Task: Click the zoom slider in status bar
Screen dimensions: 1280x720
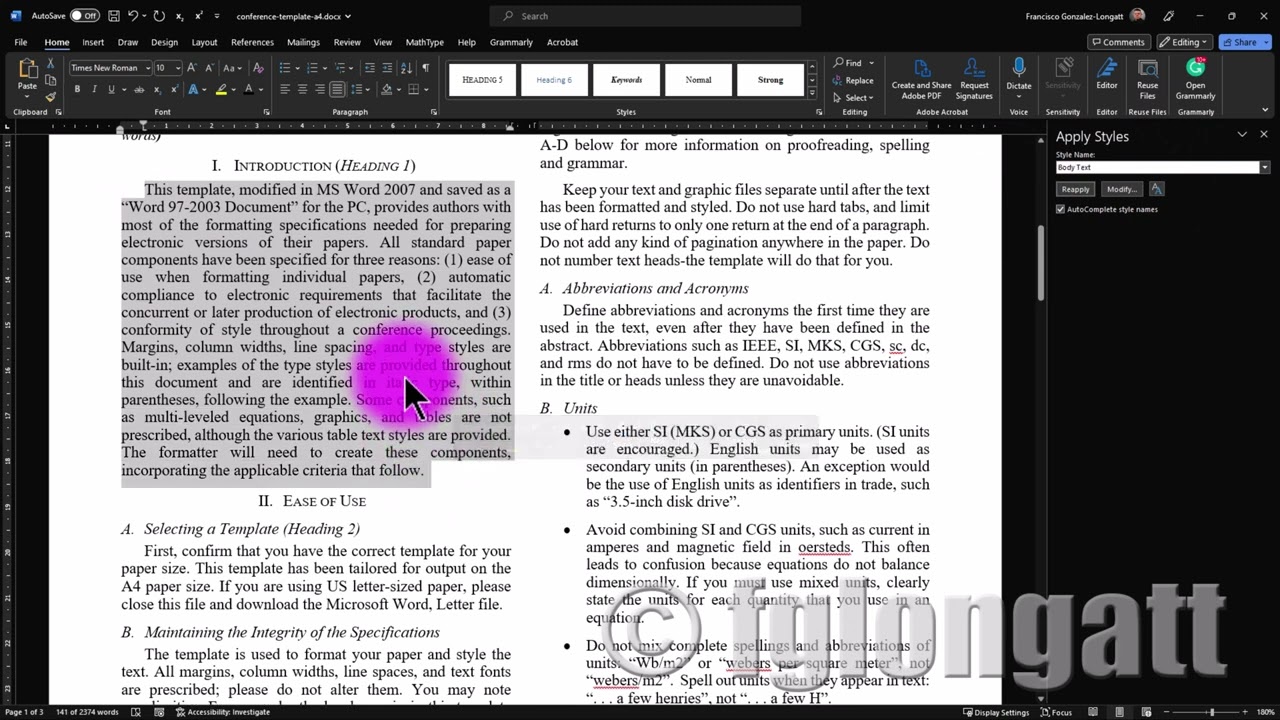Action: (x=1212, y=712)
